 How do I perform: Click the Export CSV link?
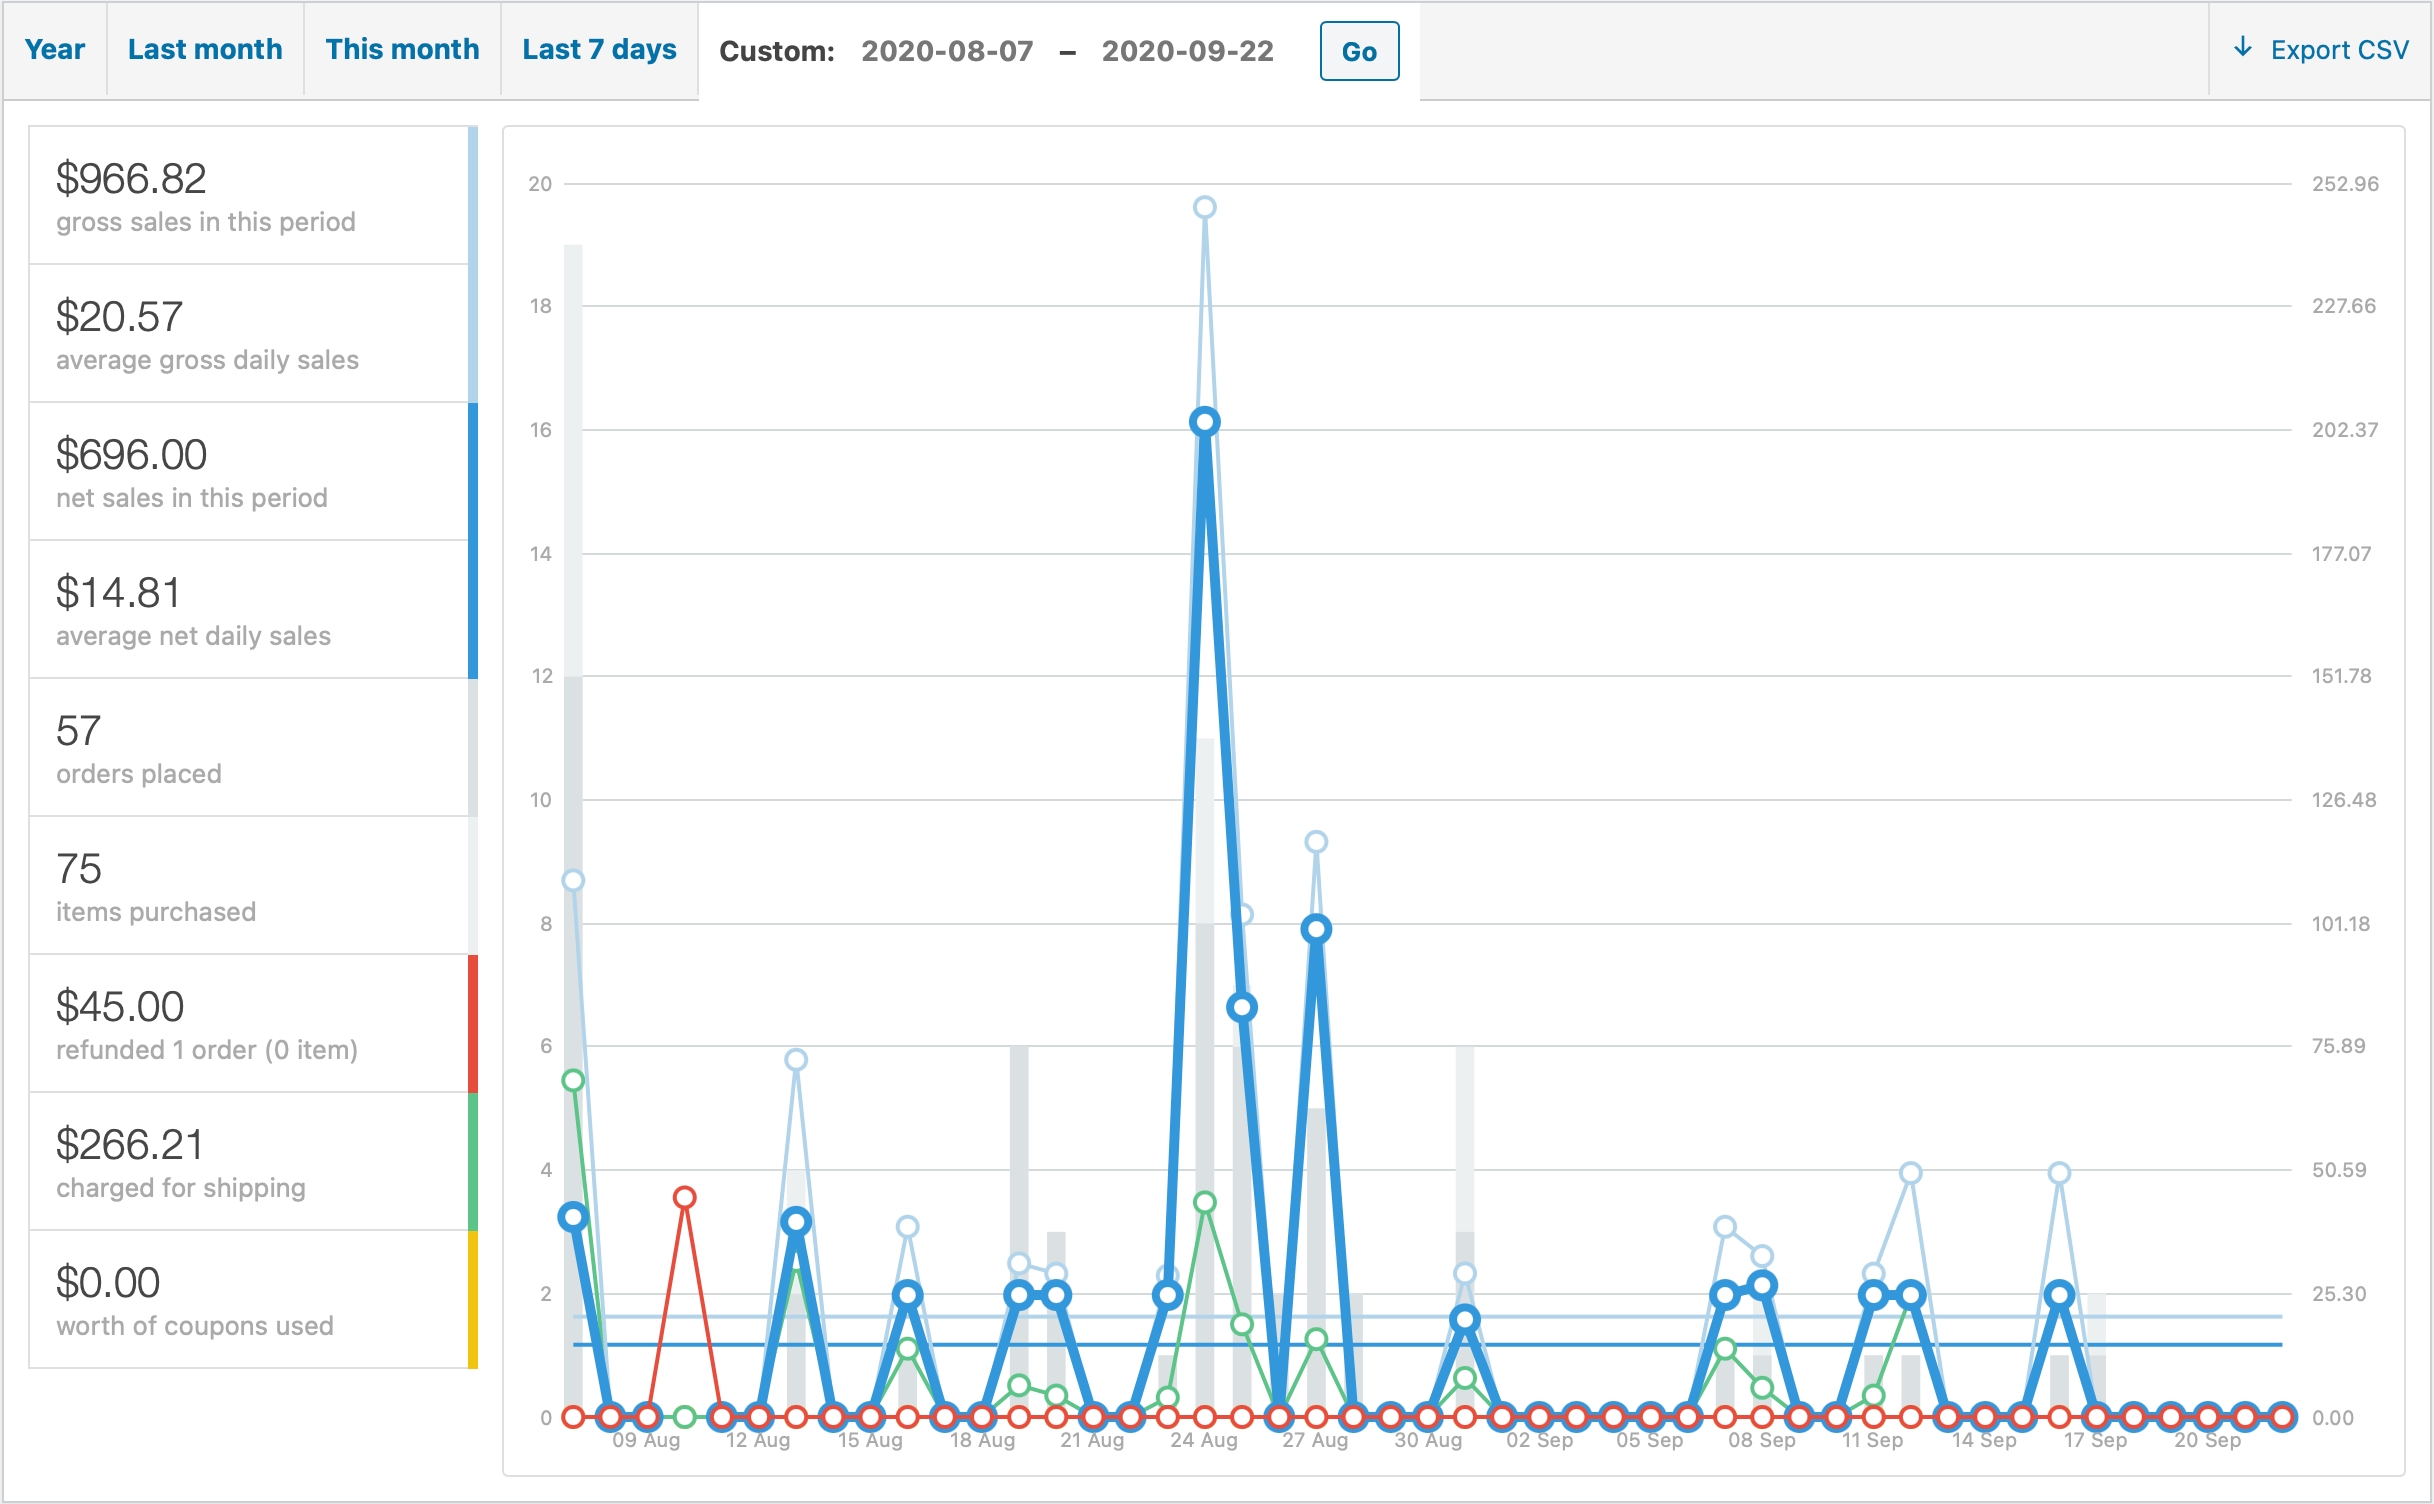pyautogui.click(x=2338, y=50)
